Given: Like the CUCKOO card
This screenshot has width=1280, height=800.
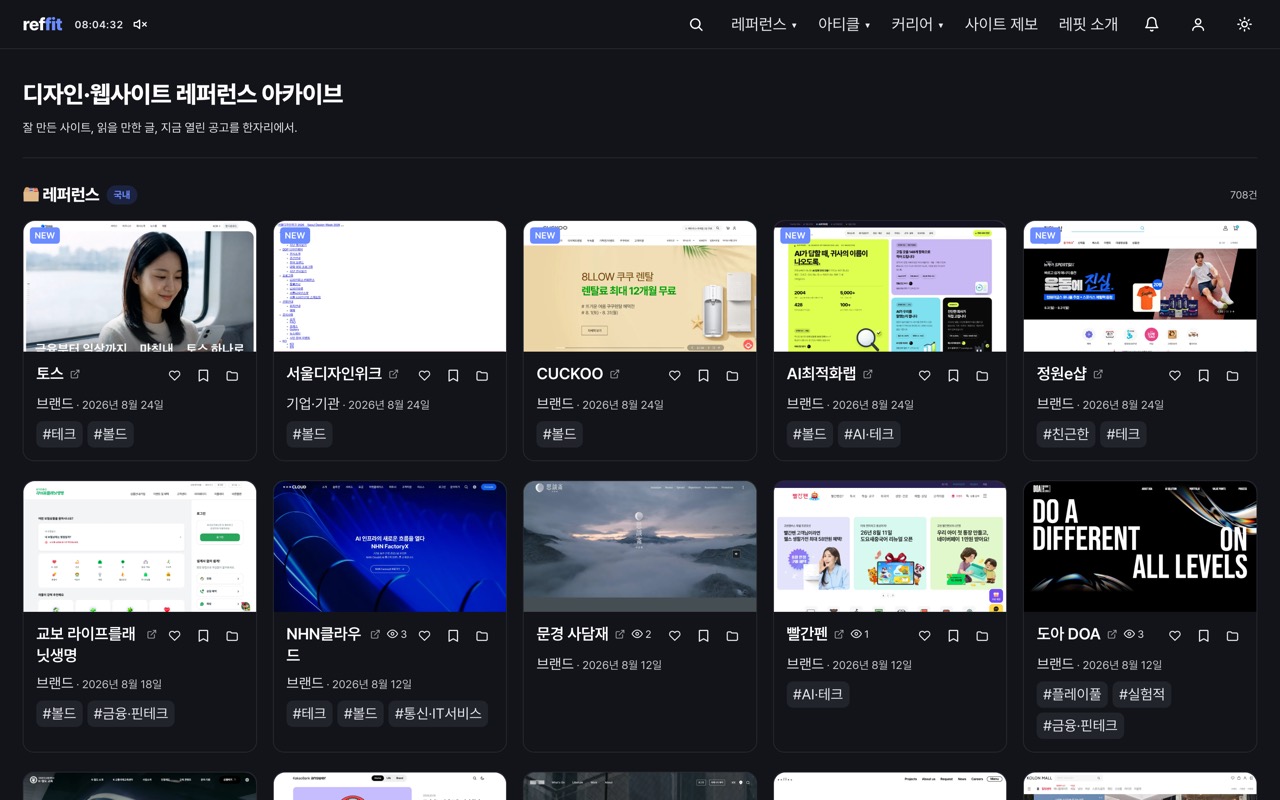Looking at the screenshot, I should (674, 376).
